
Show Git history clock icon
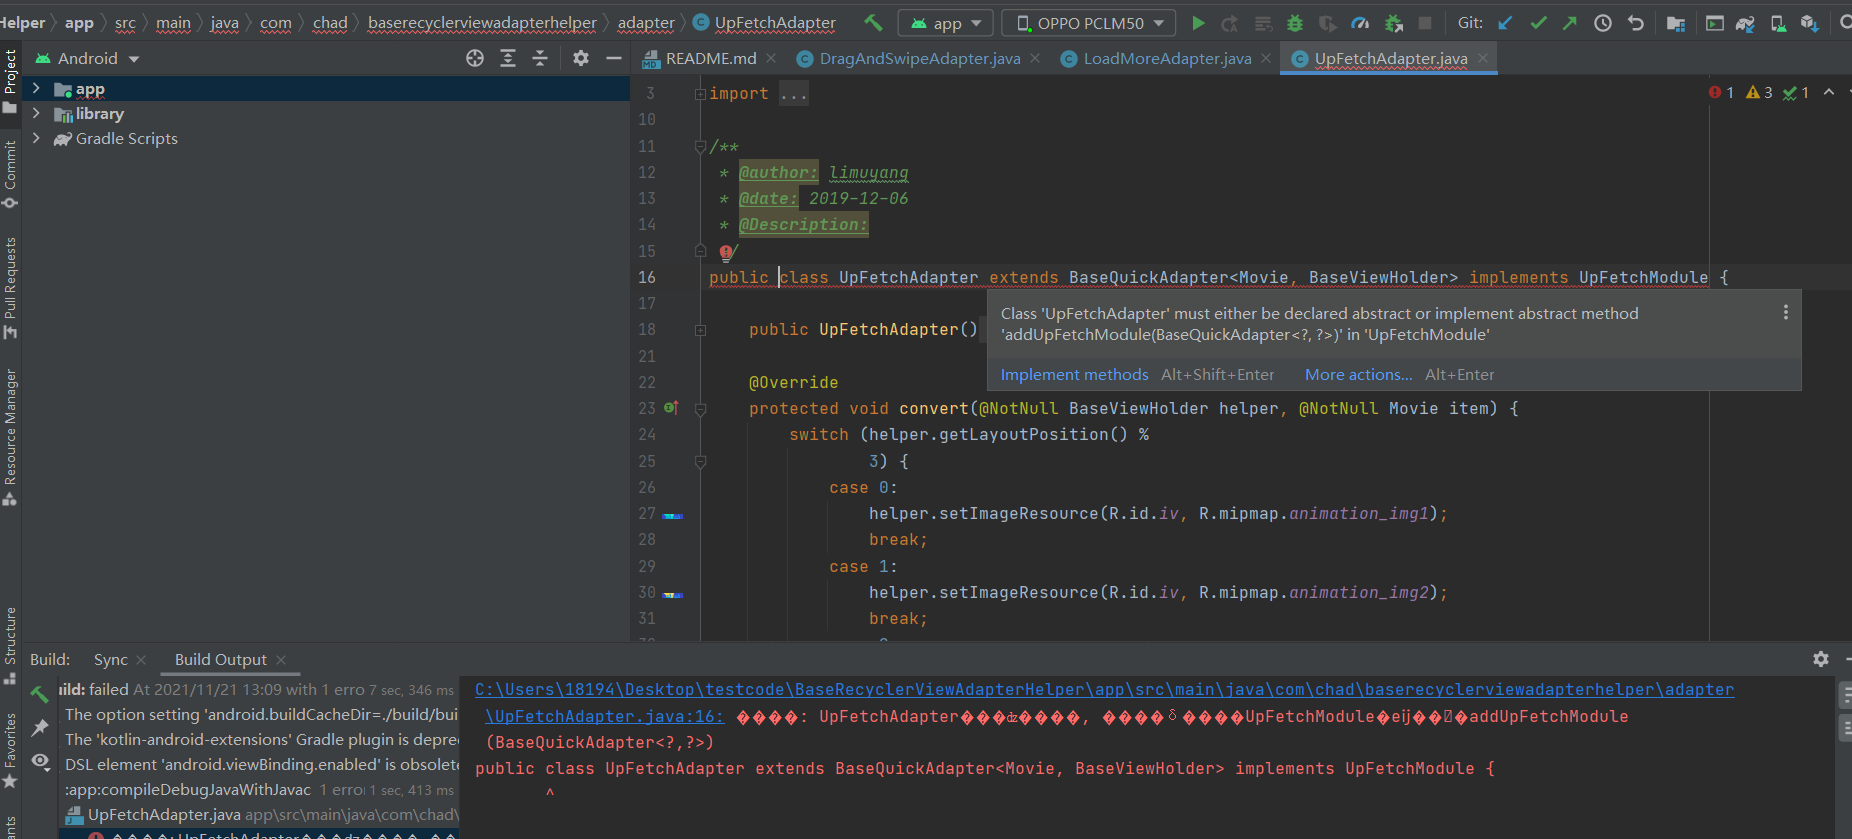pyautogui.click(x=1603, y=22)
